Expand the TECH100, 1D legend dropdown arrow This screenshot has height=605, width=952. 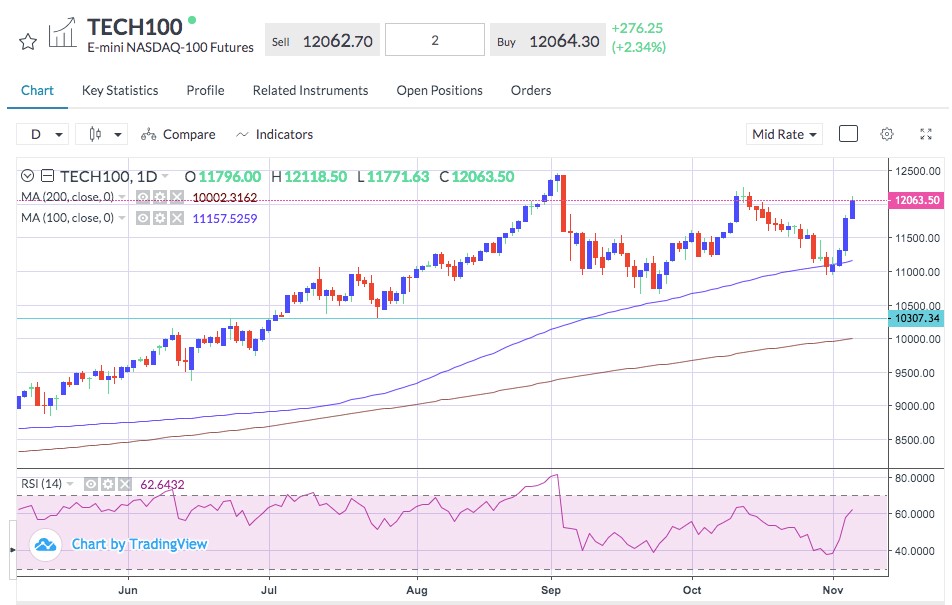[x=165, y=177]
